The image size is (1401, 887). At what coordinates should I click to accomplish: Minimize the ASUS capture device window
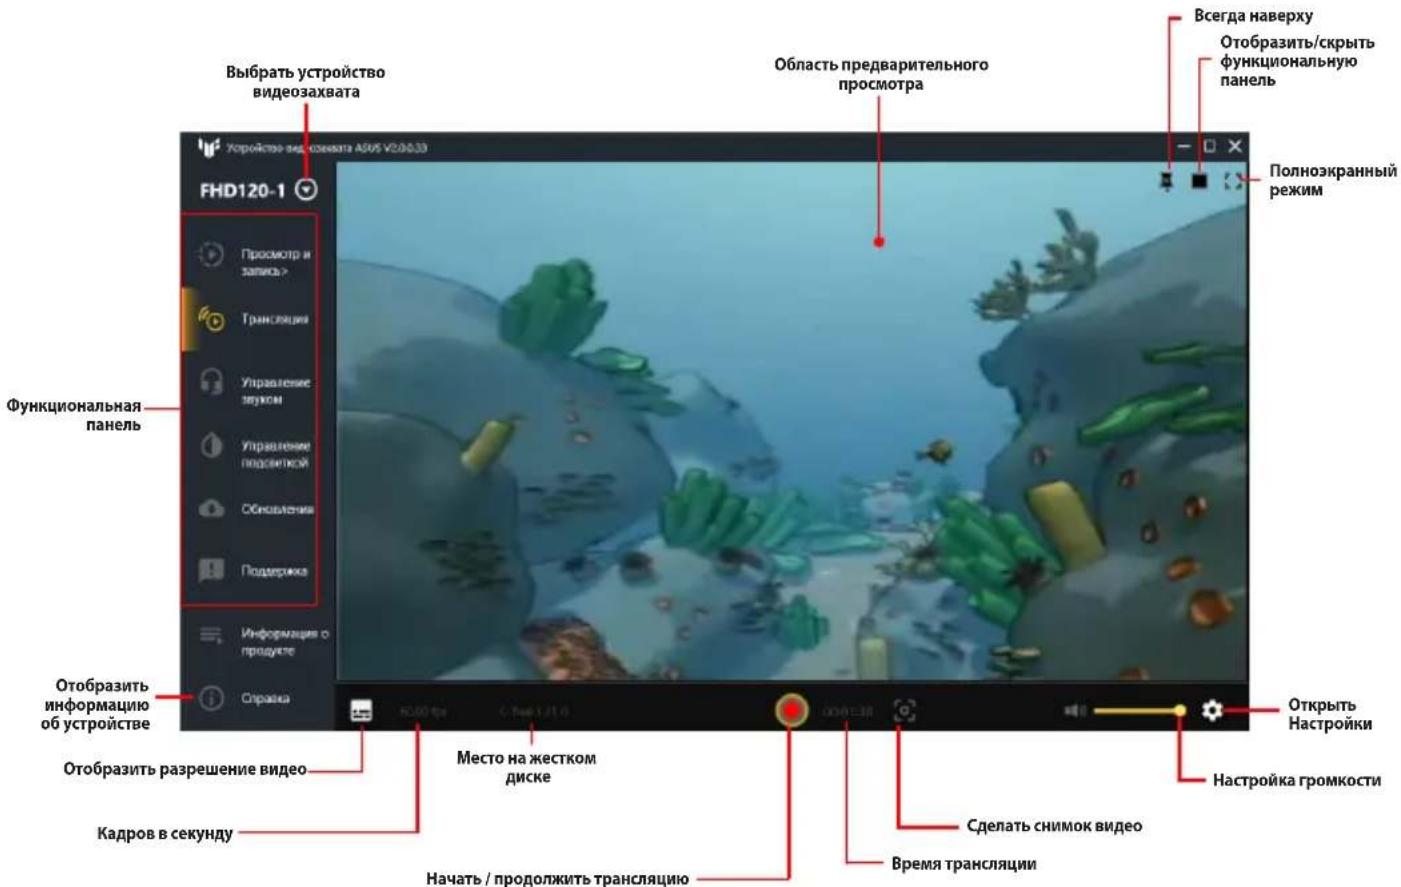pyautogui.click(x=1184, y=146)
